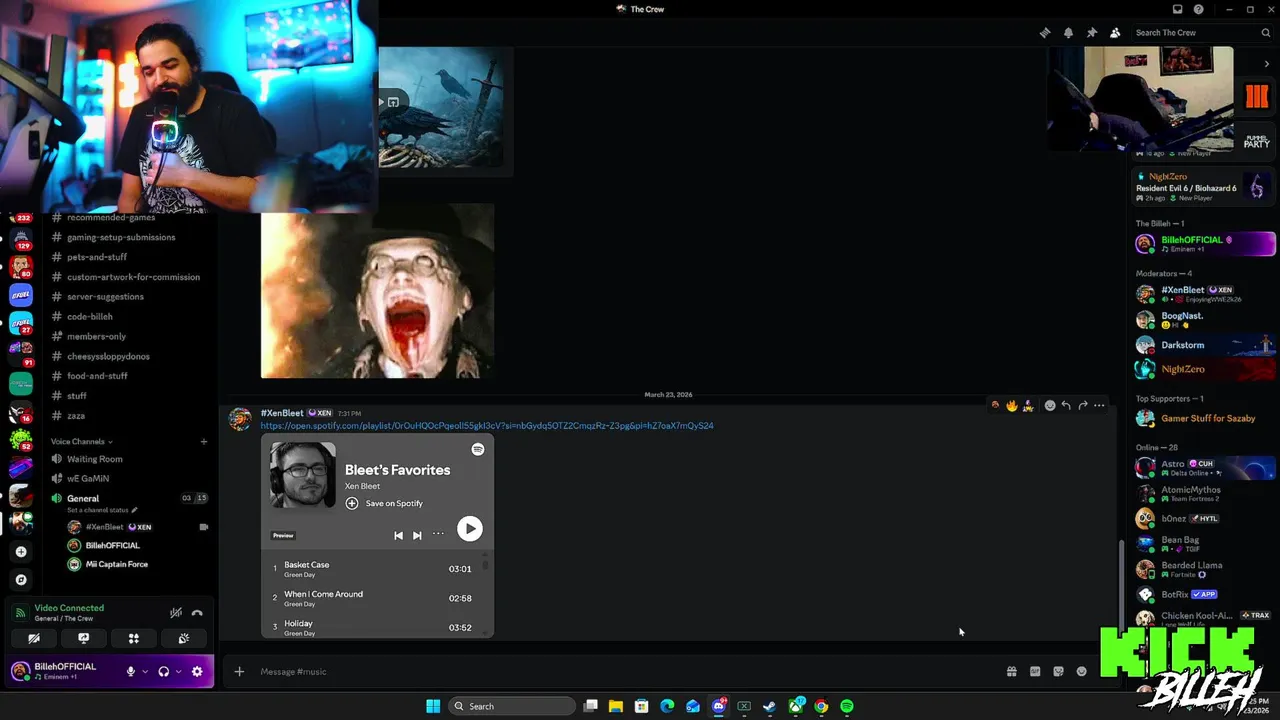Open notification settings bell icon
The height and width of the screenshot is (720, 1280).
click(1068, 33)
